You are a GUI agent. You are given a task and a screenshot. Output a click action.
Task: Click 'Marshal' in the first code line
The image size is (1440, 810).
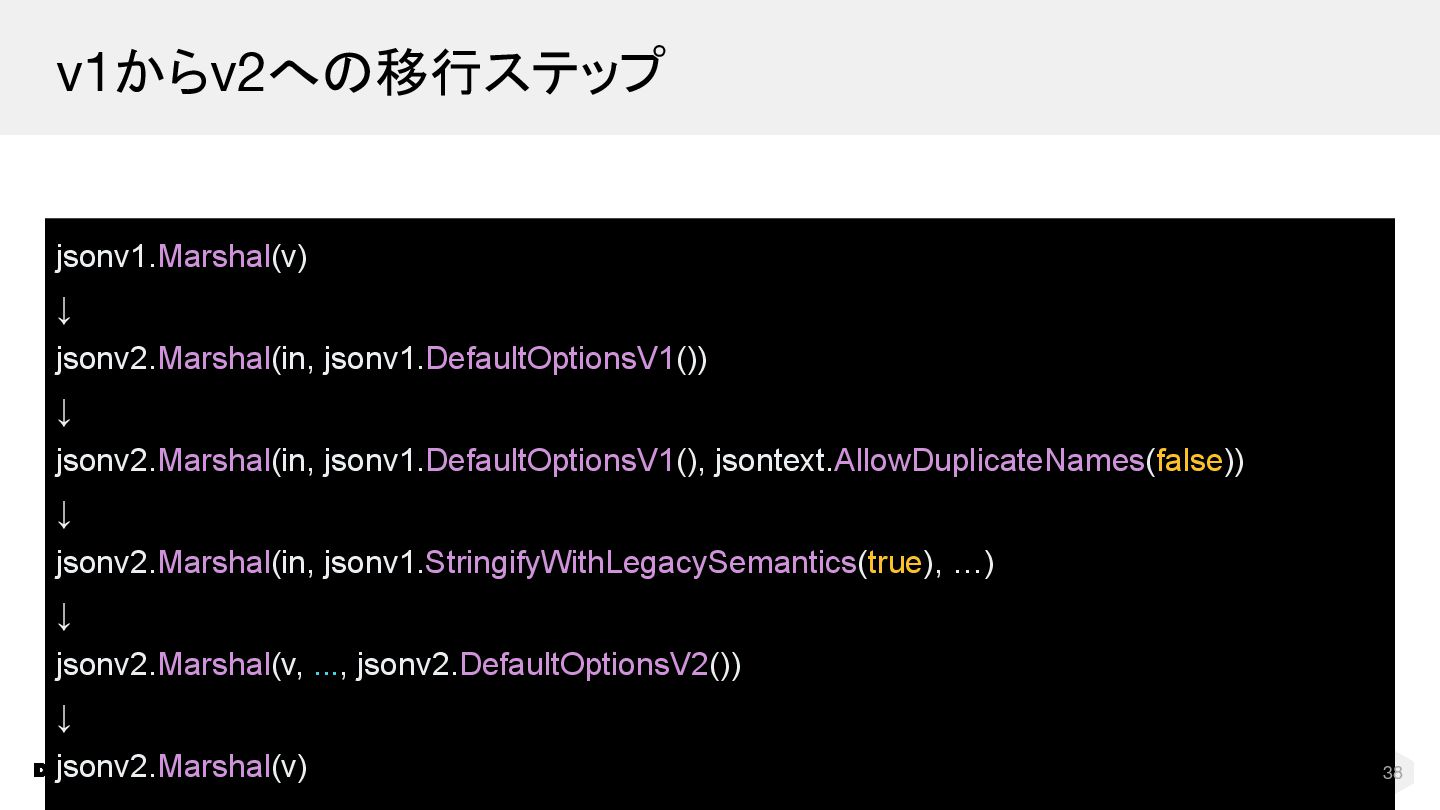tap(213, 256)
